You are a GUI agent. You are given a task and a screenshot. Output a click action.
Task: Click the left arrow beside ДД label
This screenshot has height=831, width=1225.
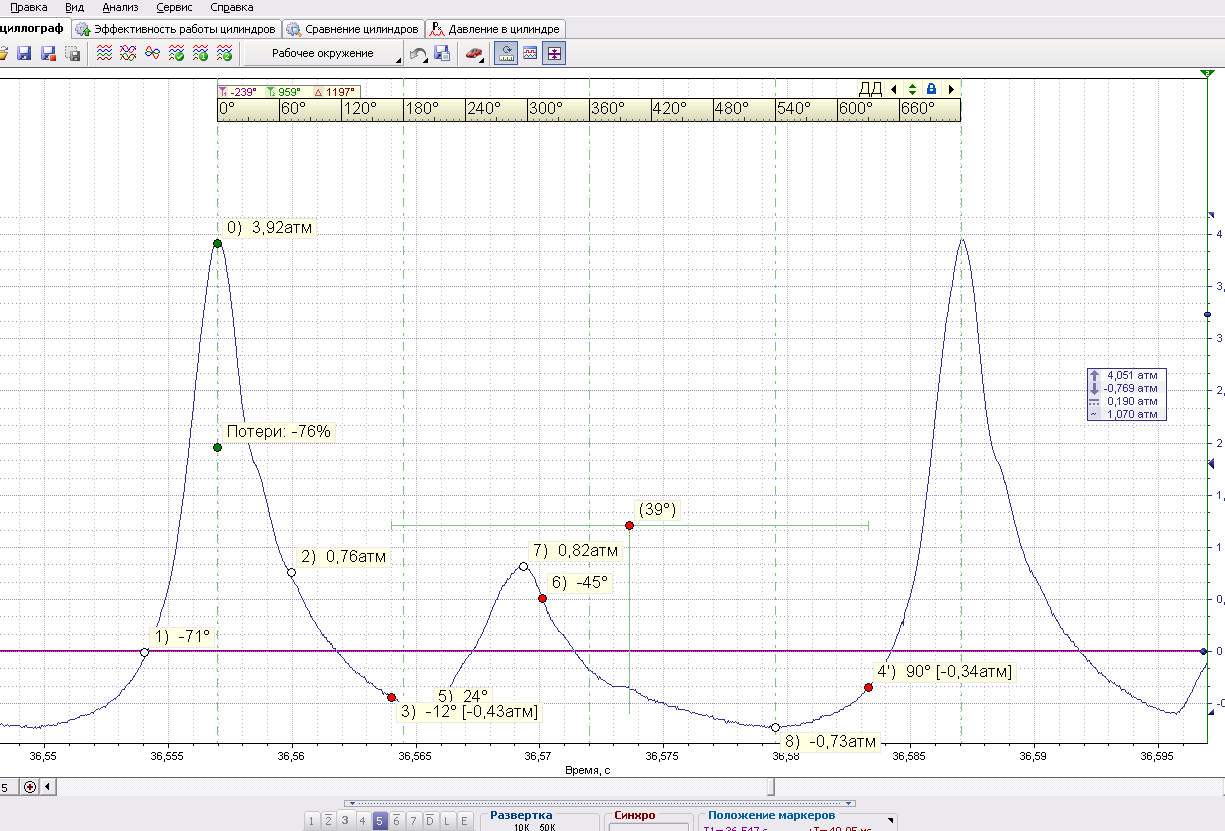click(x=893, y=89)
